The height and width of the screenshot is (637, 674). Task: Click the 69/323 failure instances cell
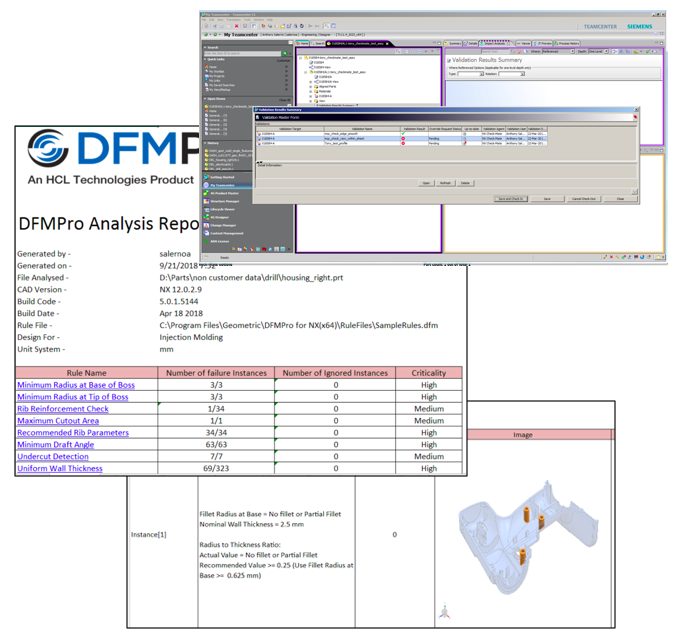tap(216, 469)
